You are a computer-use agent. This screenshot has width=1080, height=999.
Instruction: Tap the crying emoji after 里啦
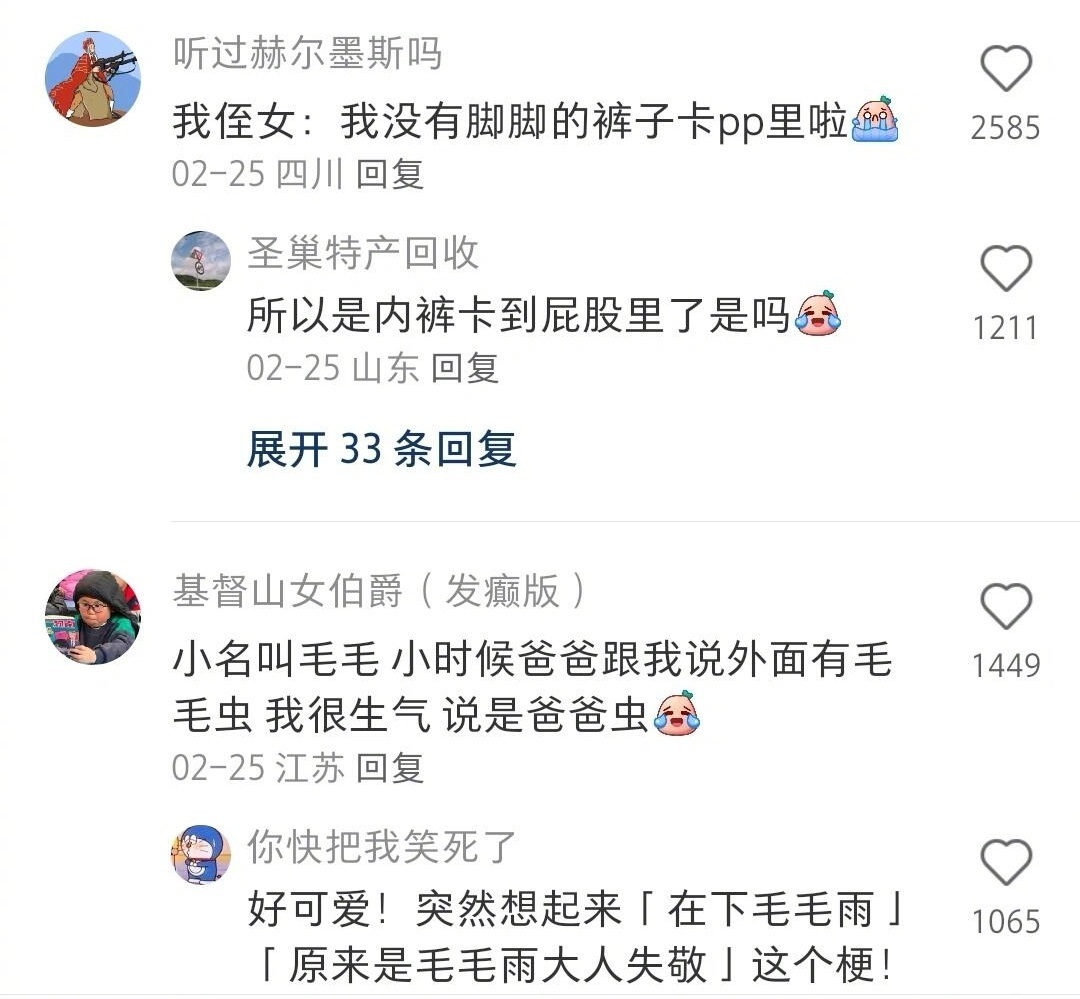875,120
